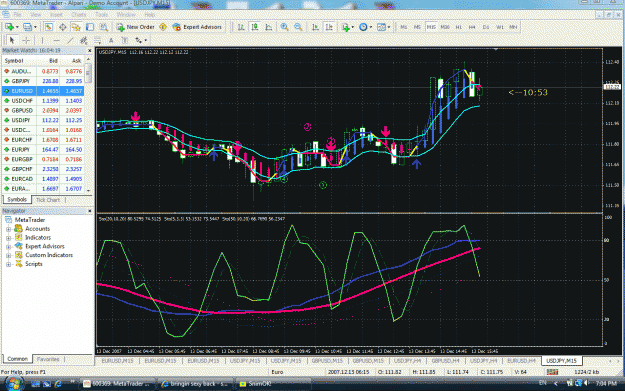Switch timeframe to H1
This screenshot has height=391, width=625.
click(459, 27)
